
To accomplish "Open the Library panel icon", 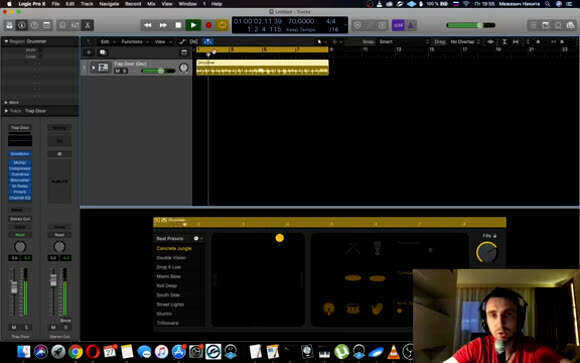I will 9,25.
